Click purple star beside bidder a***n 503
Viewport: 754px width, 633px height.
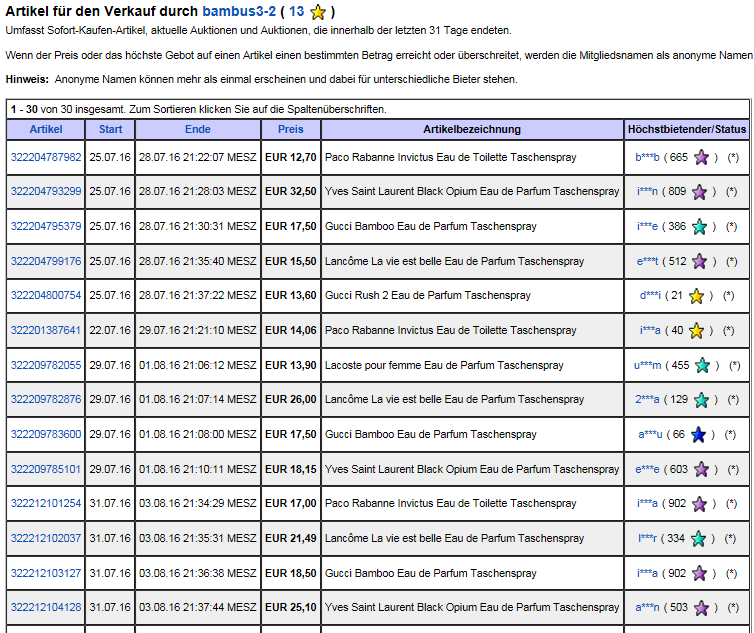(x=702, y=608)
